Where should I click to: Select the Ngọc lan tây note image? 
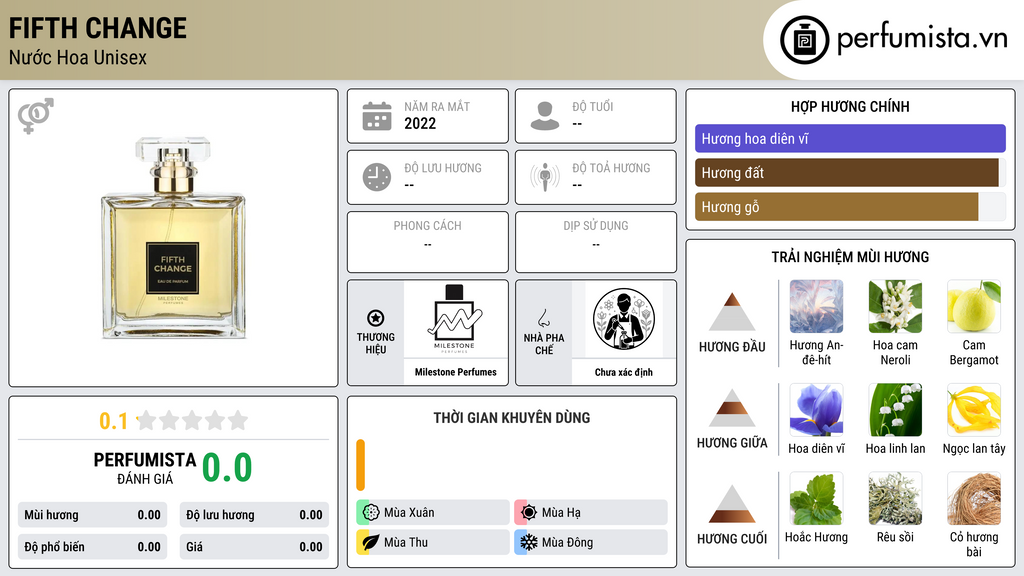[x=974, y=409]
